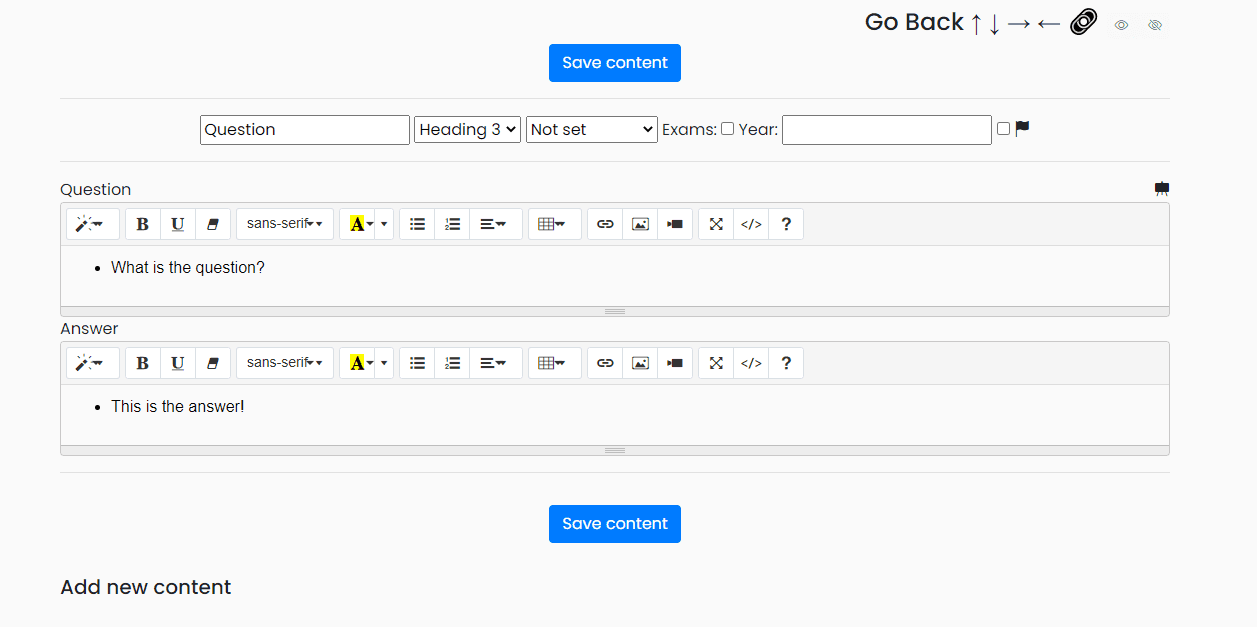
Task: Insert a link in the Question editor
Action: pos(605,224)
